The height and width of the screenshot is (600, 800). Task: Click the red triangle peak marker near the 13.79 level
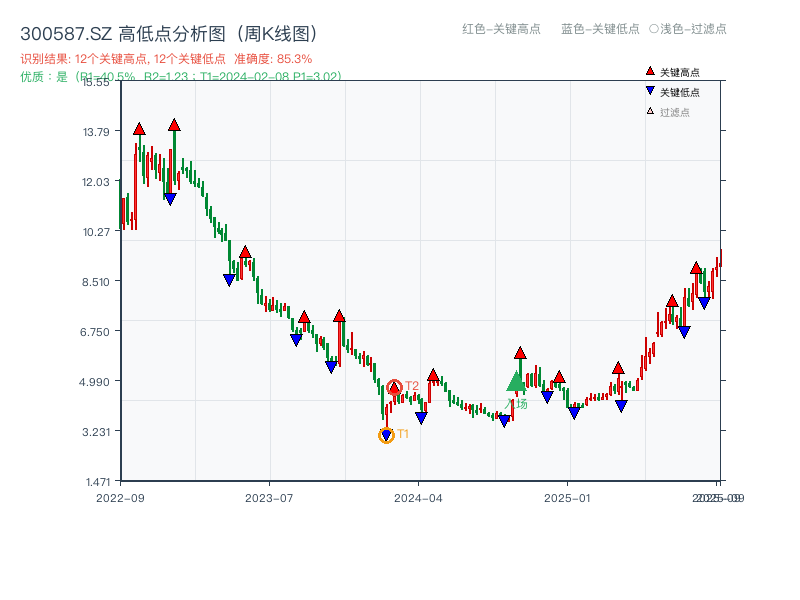(138, 128)
